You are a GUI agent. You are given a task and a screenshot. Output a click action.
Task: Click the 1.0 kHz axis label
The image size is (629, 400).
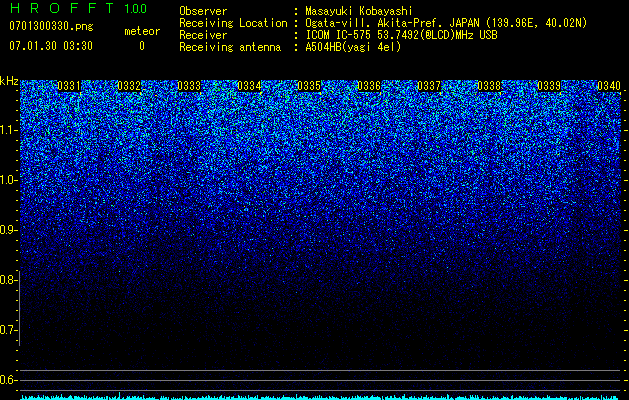click(x=7, y=180)
